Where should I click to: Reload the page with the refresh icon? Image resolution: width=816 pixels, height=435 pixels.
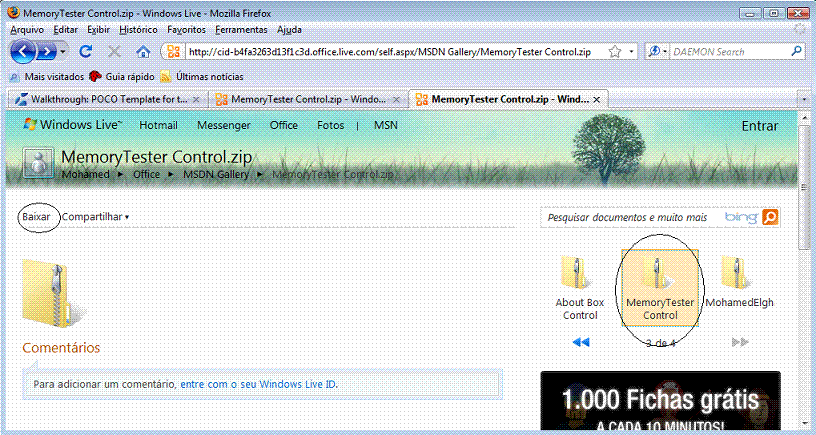86,52
